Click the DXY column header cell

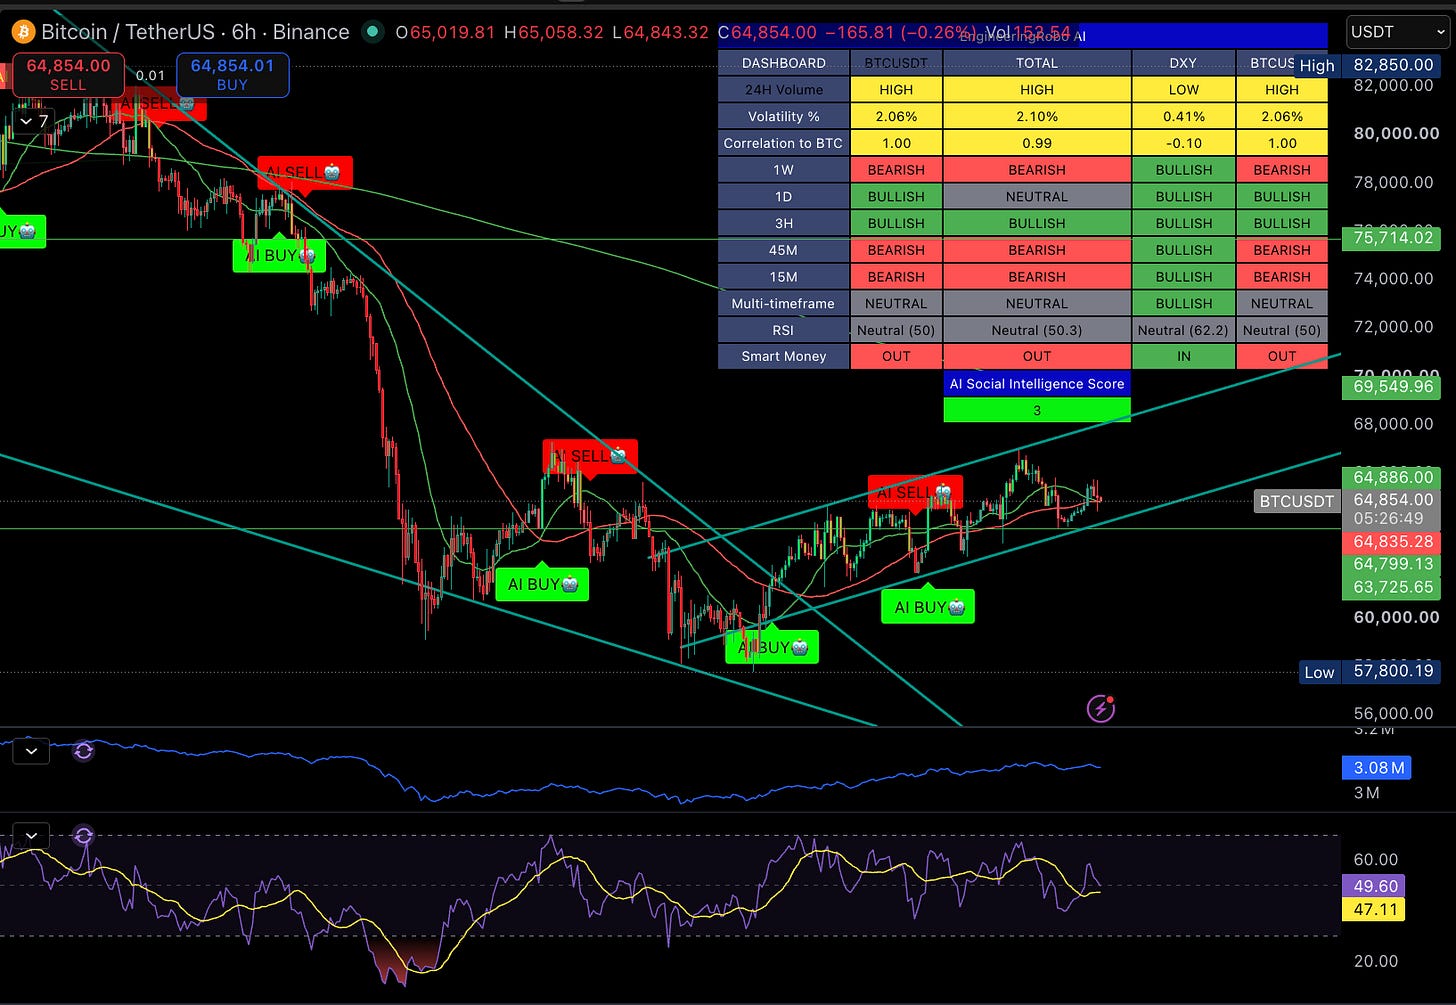pyautogui.click(x=1183, y=63)
